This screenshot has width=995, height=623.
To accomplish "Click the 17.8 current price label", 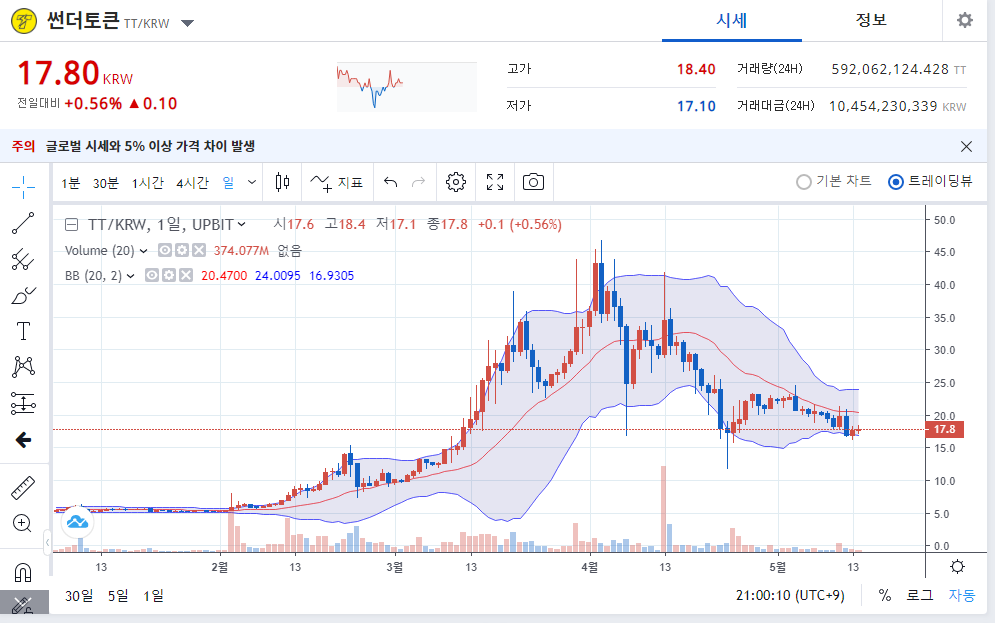I will click(945, 430).
